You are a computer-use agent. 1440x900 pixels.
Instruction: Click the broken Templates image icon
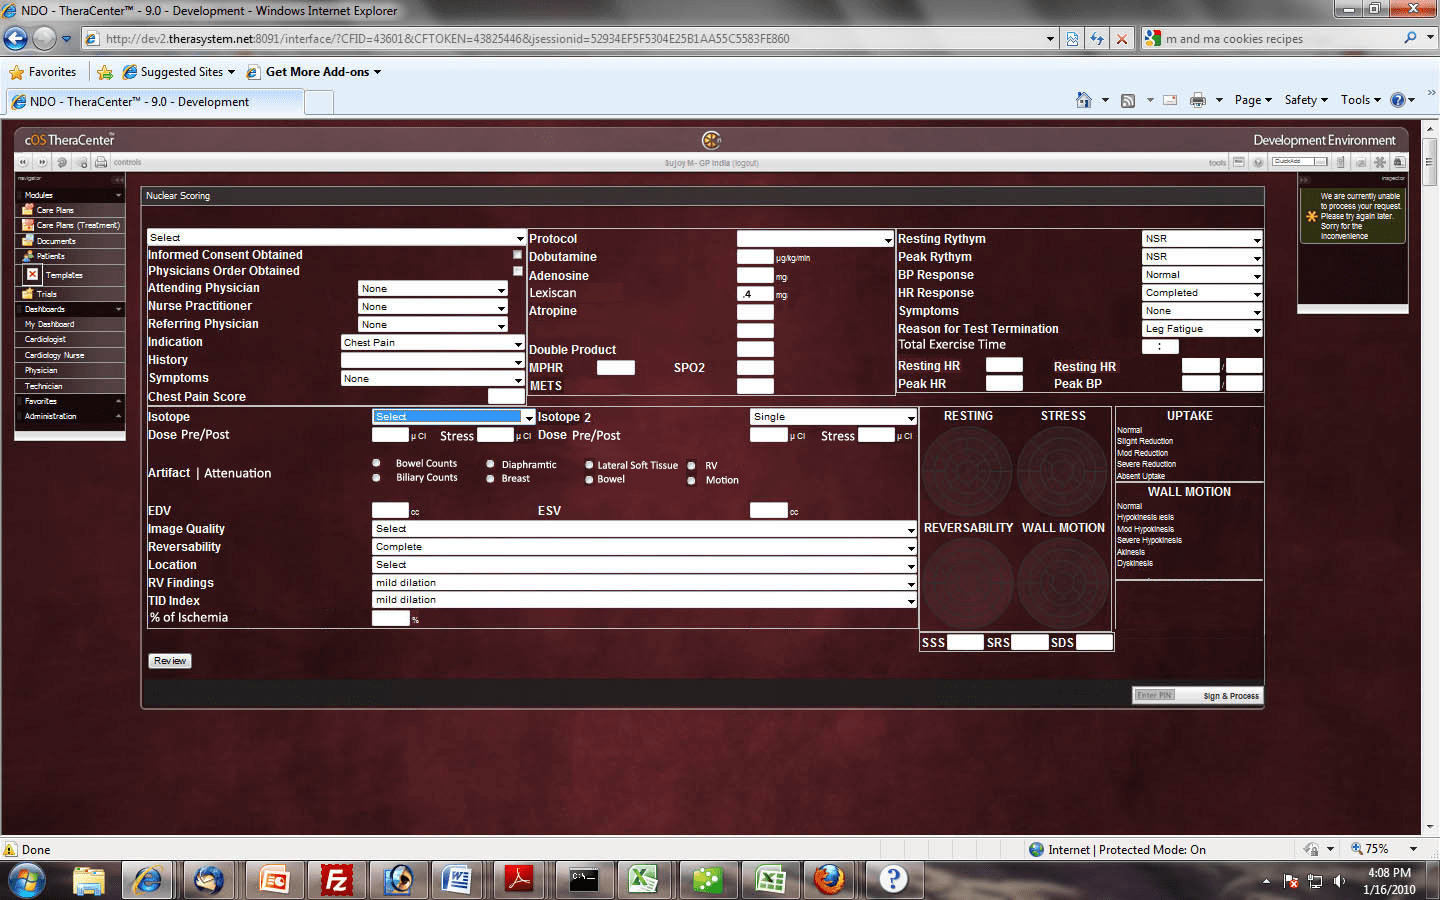click(x=33, y=275)
